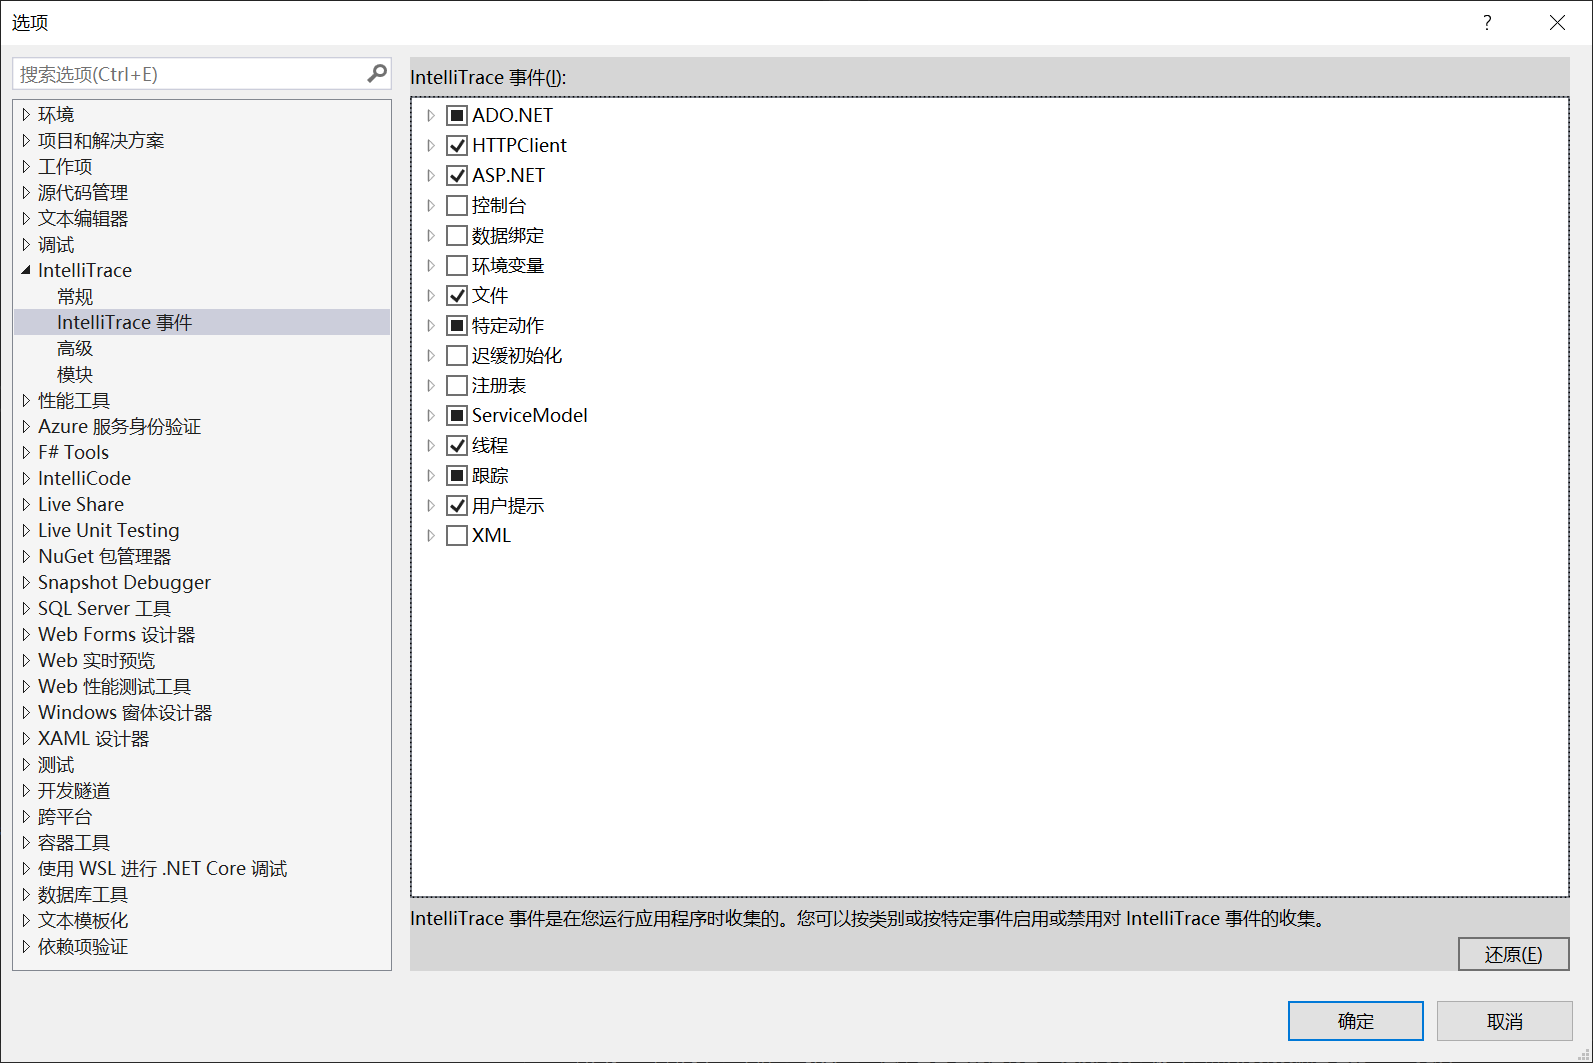Open XAML 设计器 category

tap(93, 738)
